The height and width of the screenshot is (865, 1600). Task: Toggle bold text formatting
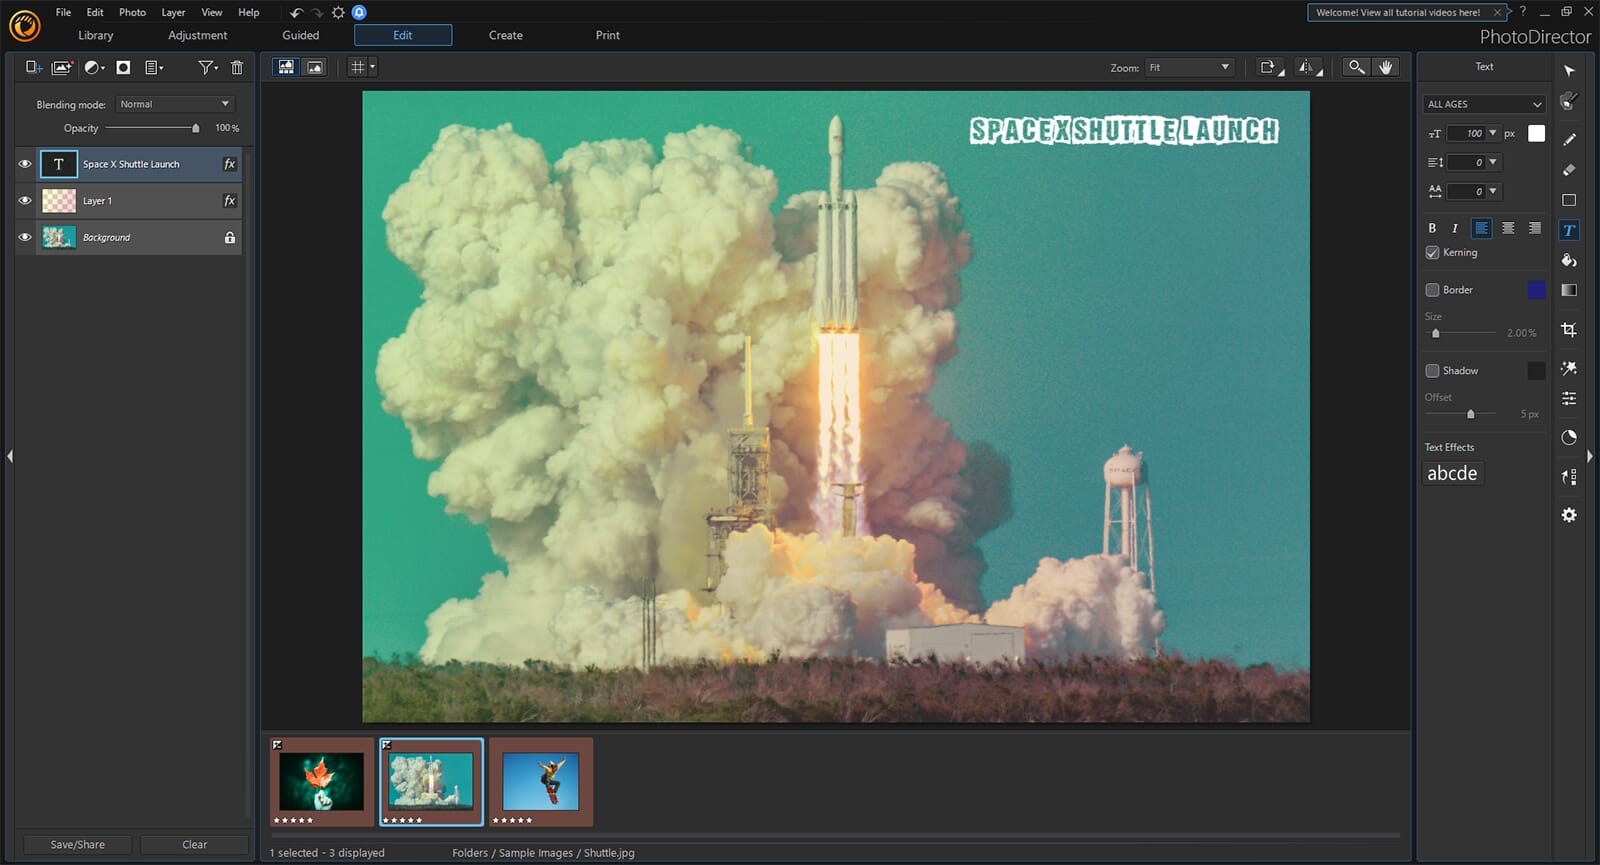pyautogui.click(x=1432, y=228)
